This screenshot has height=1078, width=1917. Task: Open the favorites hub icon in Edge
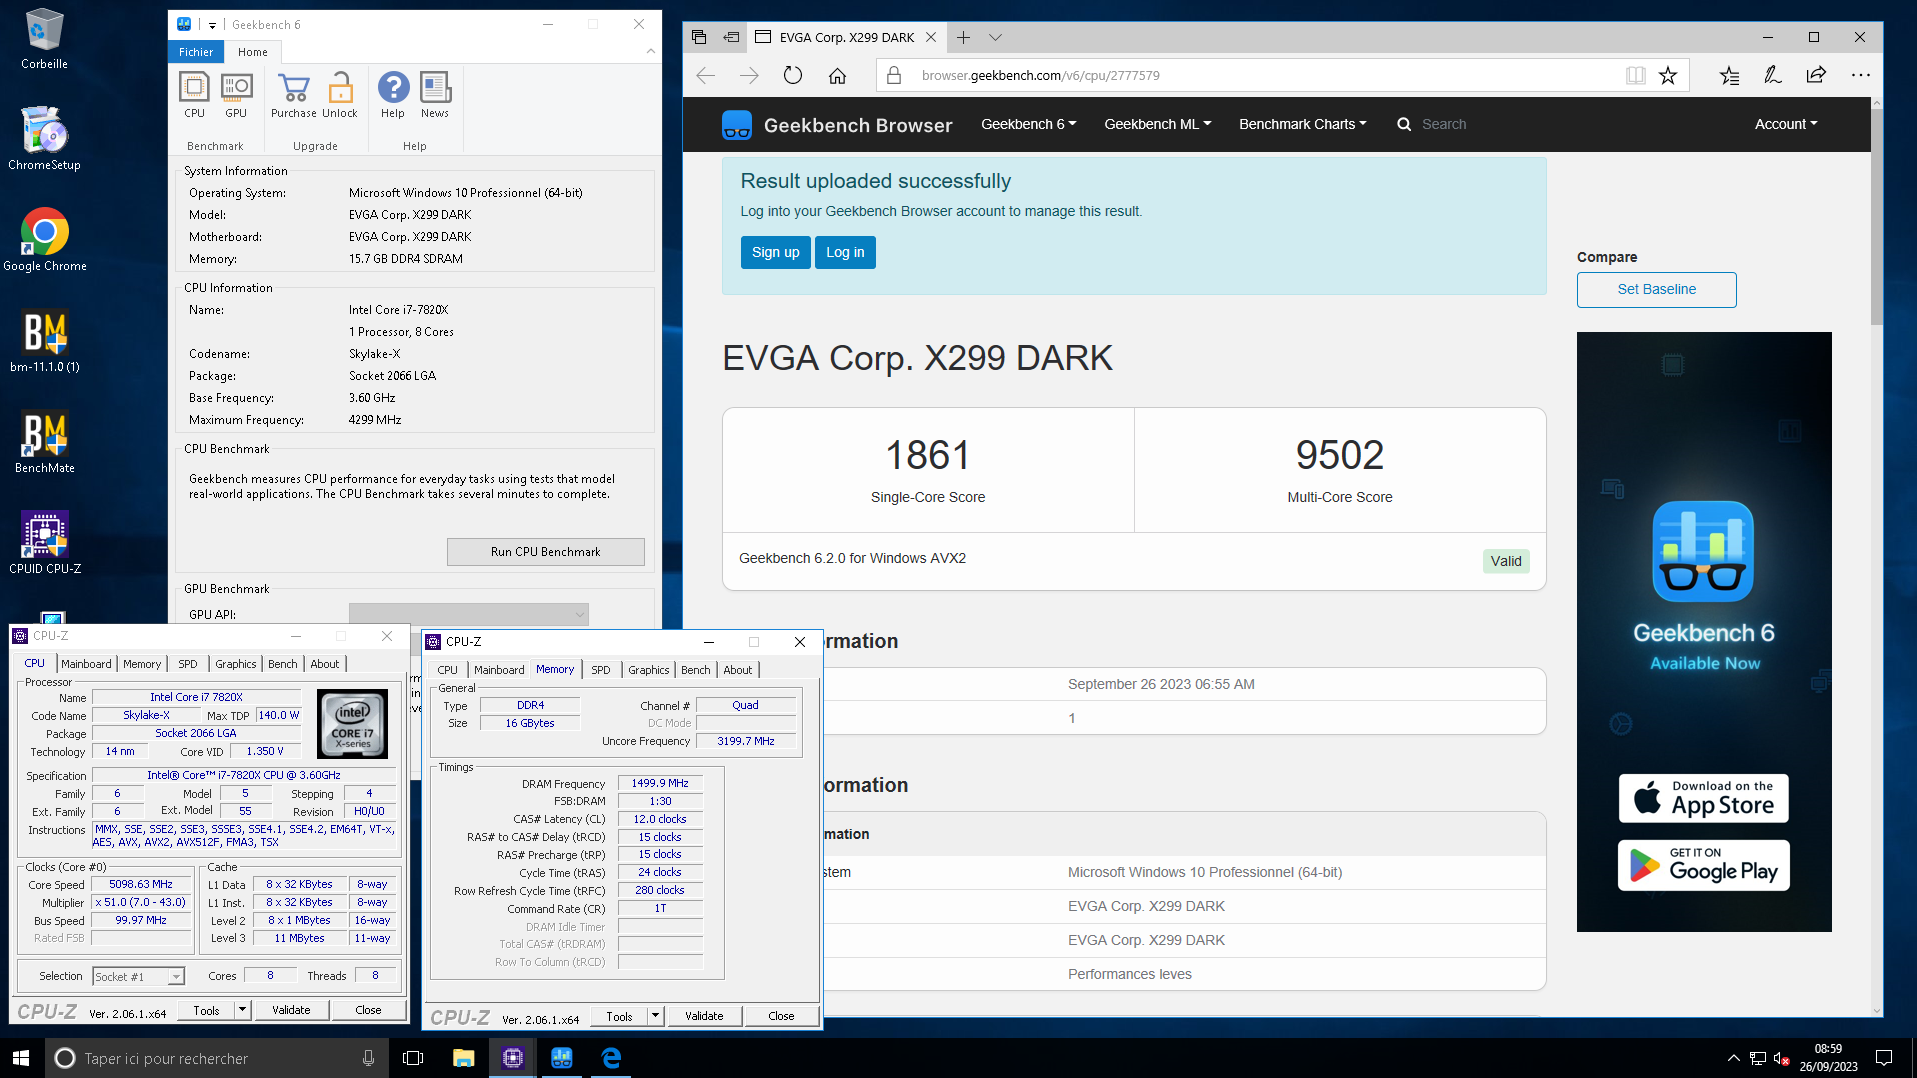point(1729,75)
